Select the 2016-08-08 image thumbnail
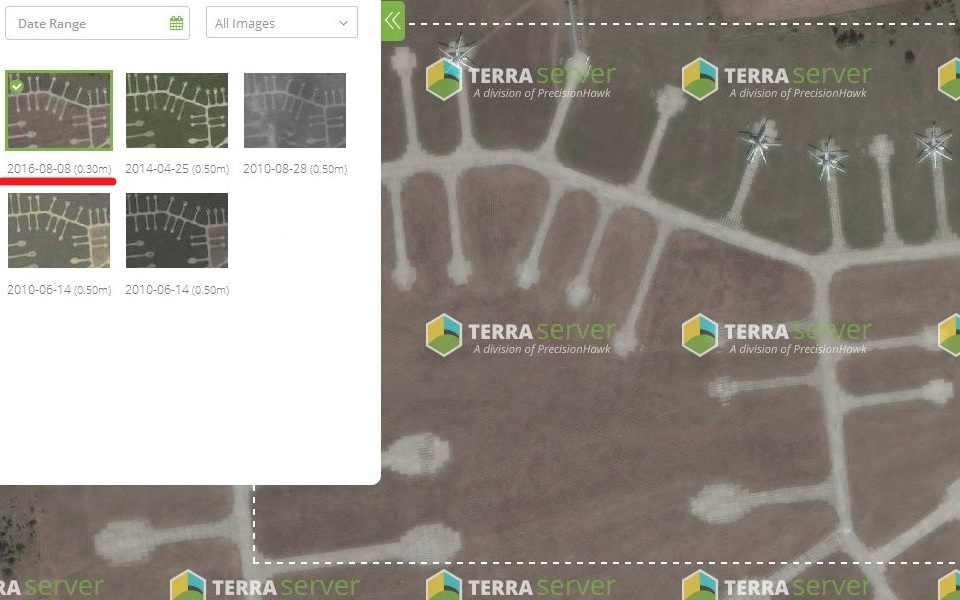The image size is (960, 600). click(x=59, y=110)
